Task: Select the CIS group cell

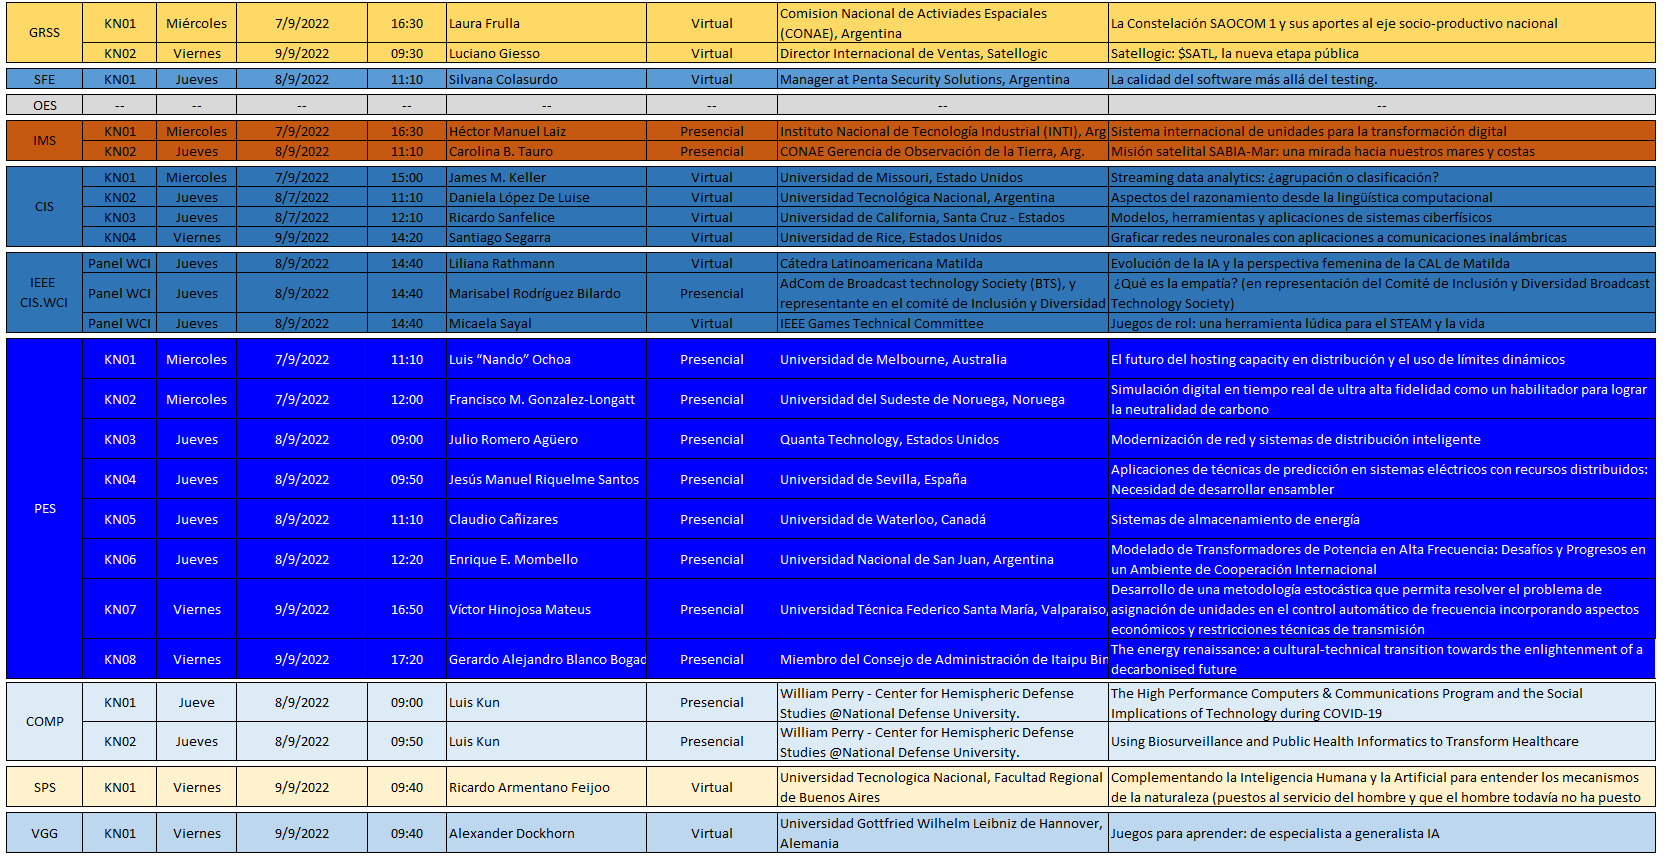Action: (44, 207)
